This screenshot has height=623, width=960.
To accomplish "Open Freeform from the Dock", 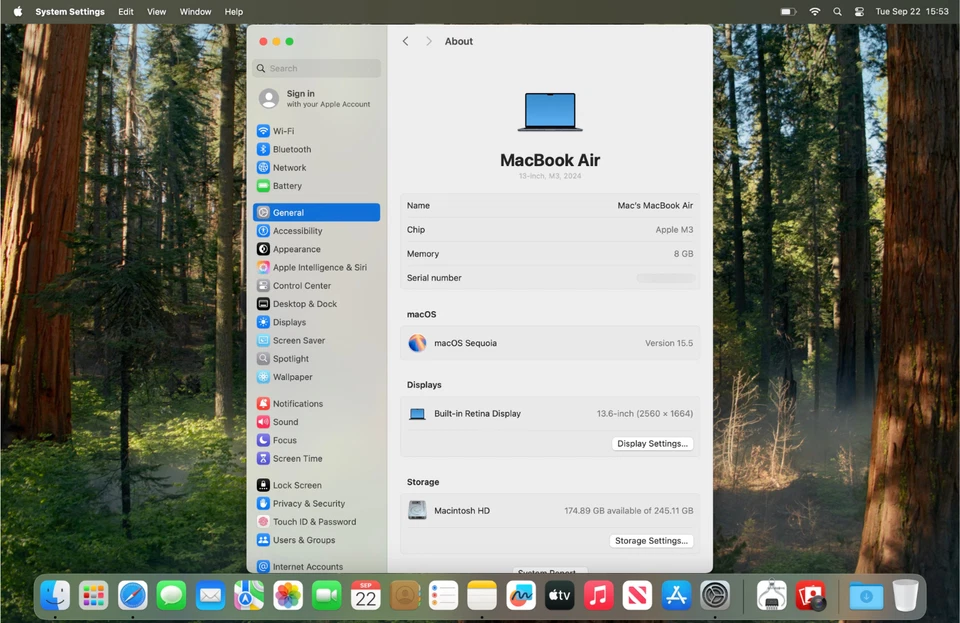I will [520, 595].
